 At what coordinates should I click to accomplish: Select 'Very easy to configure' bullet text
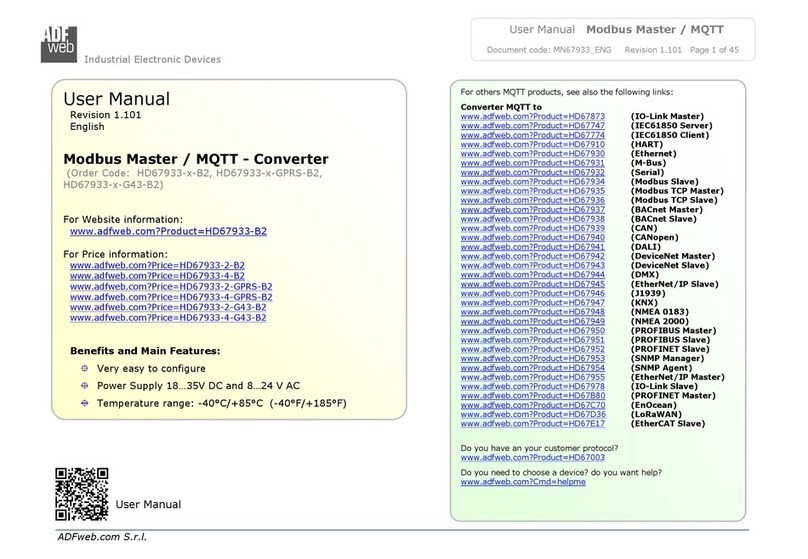tap(151, 368)
